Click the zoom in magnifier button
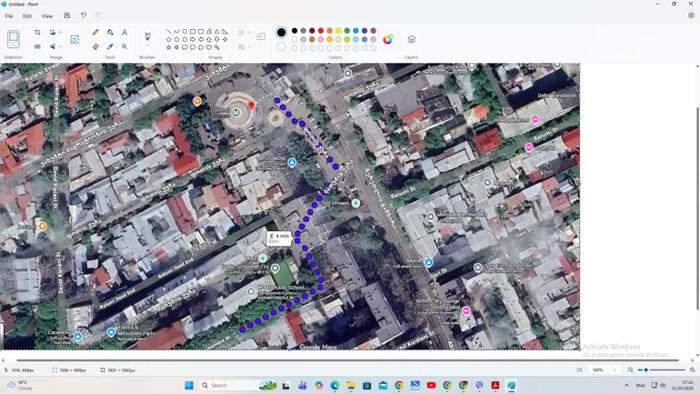 pyautogui.click(x=692, y=370)
